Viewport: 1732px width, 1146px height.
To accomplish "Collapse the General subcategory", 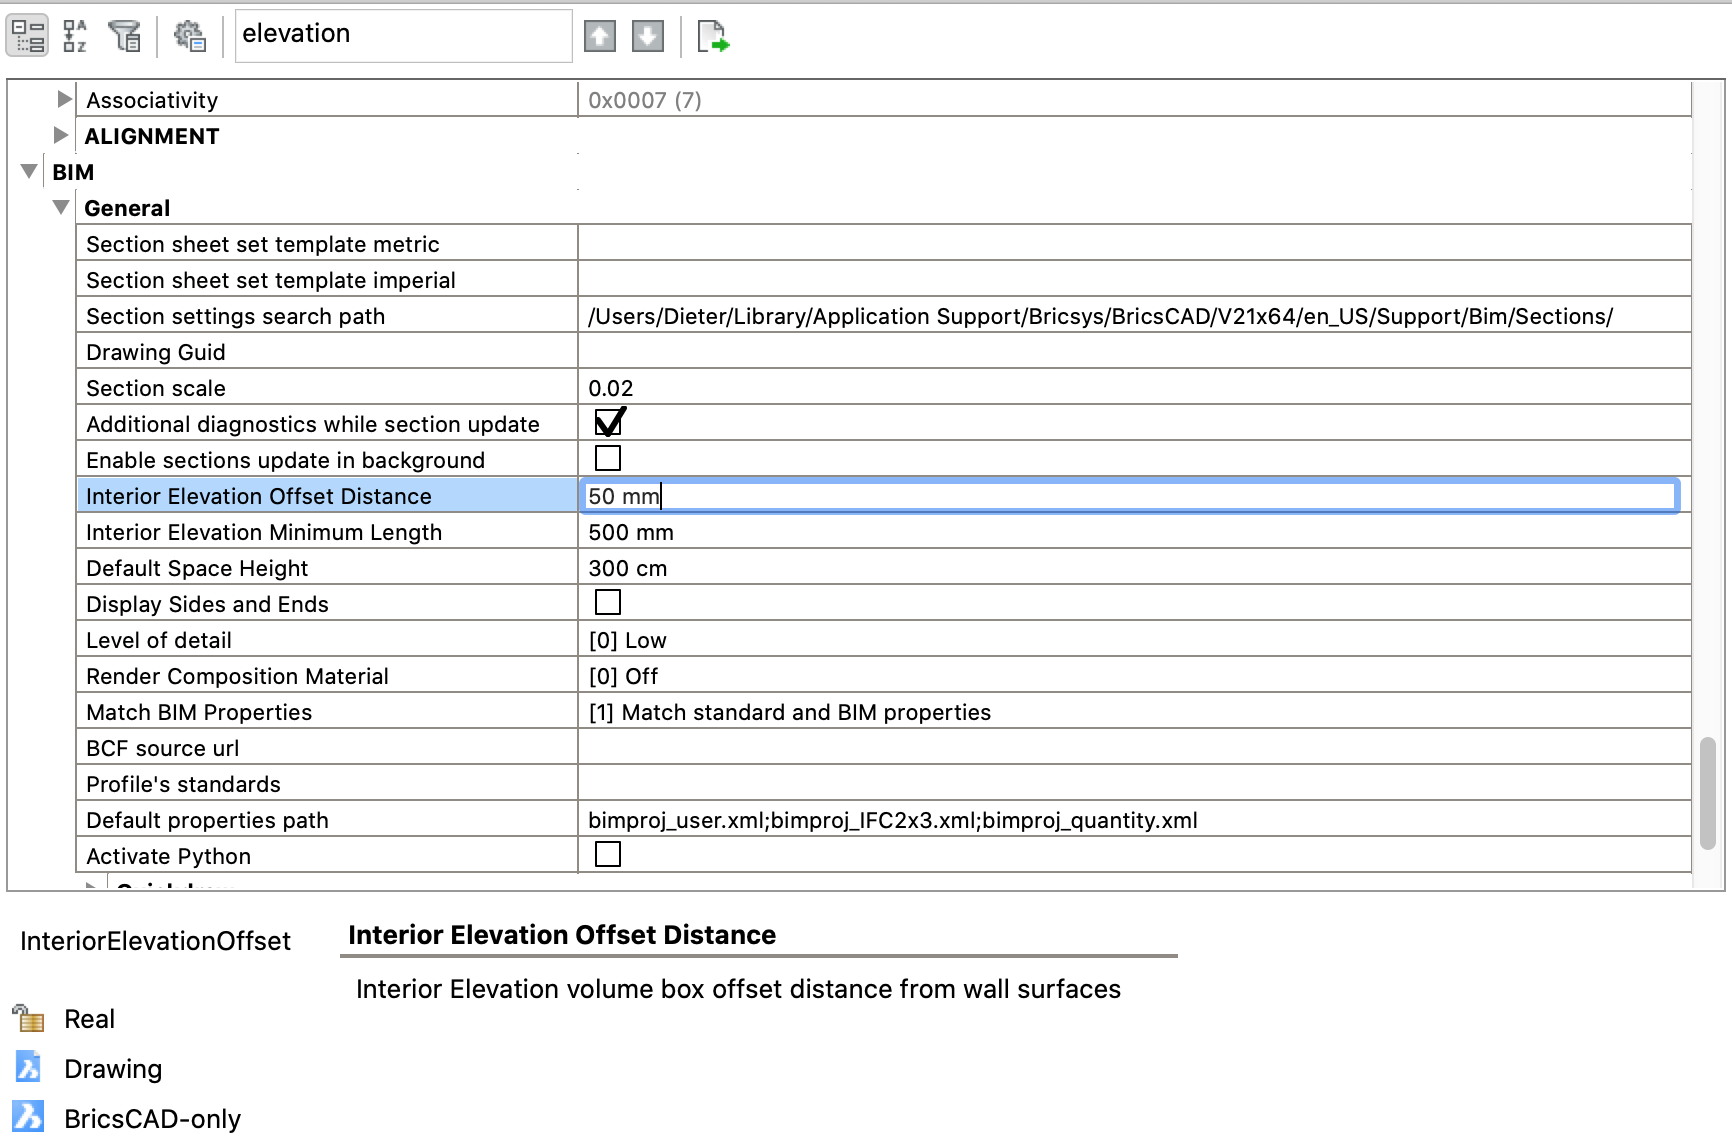I will click(x=61, y=207).
